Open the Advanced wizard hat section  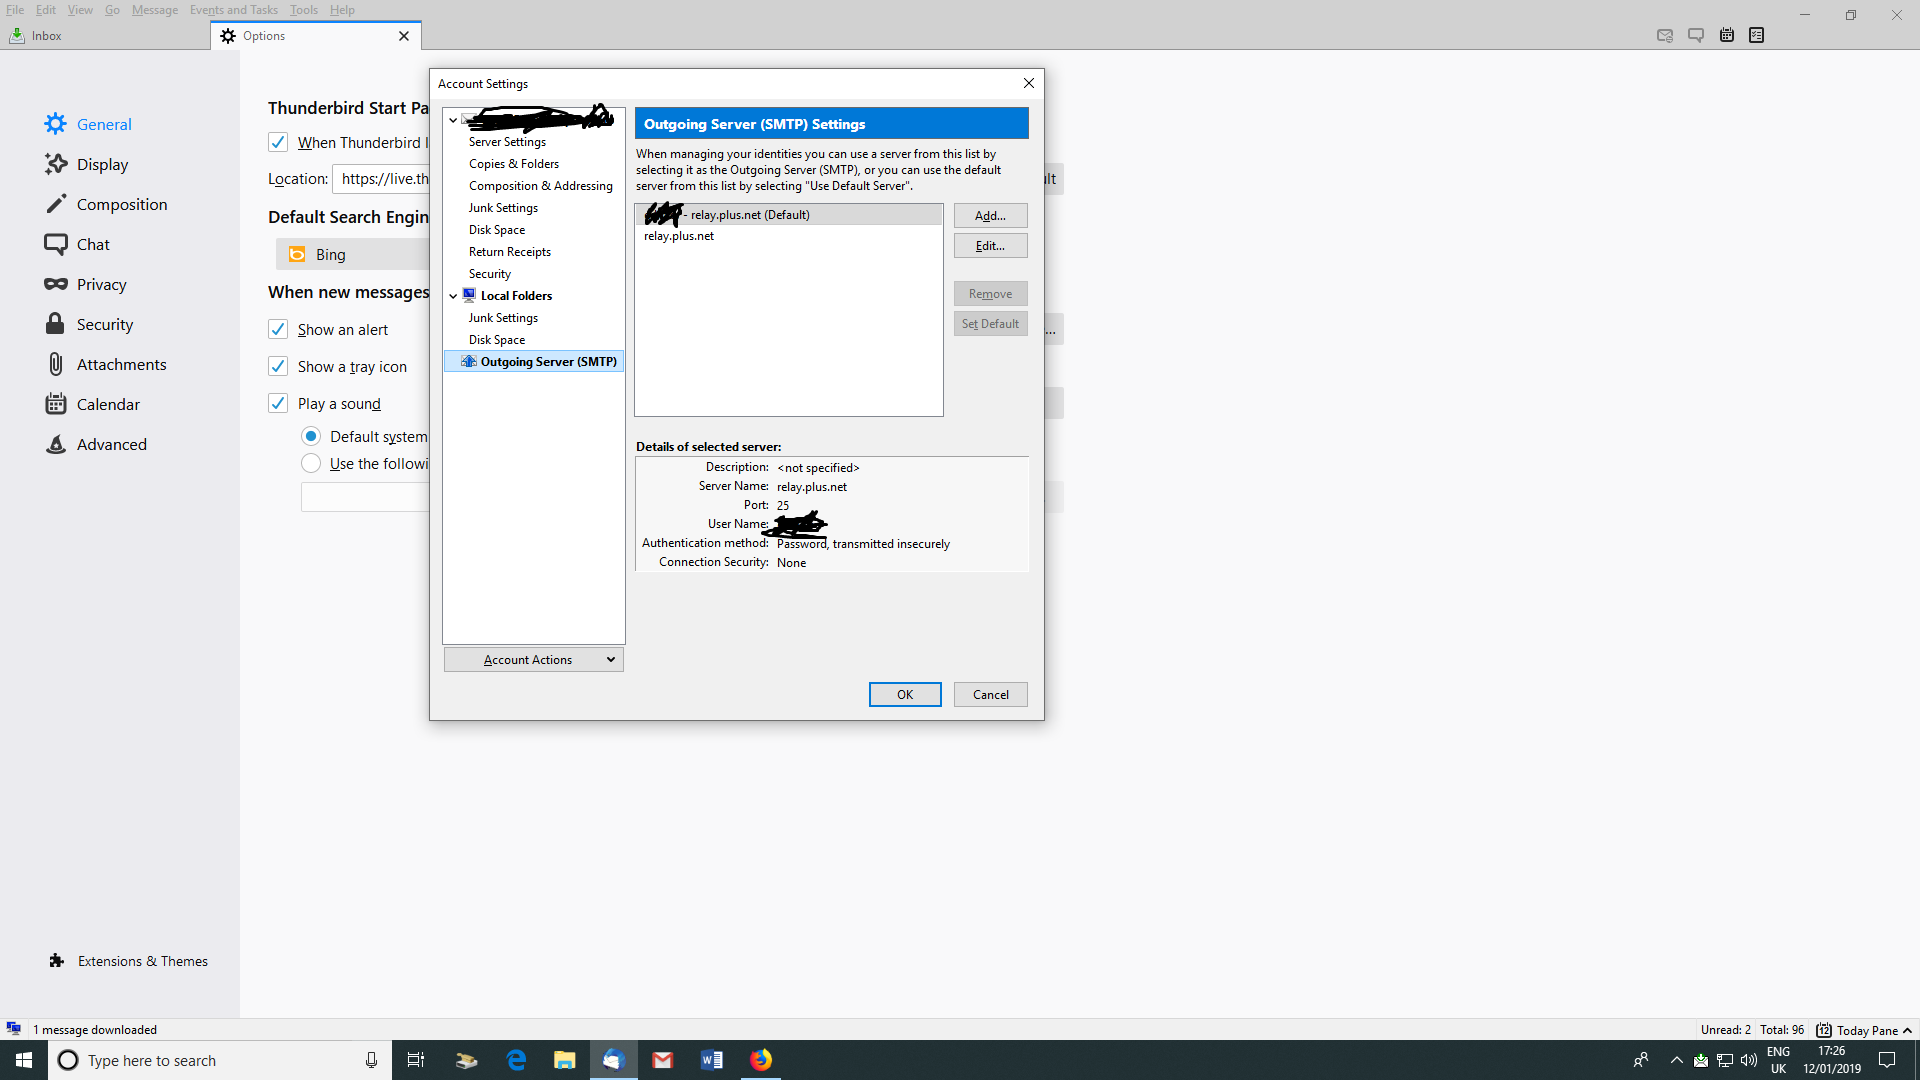pyautogui.click(x=56, y=444)
